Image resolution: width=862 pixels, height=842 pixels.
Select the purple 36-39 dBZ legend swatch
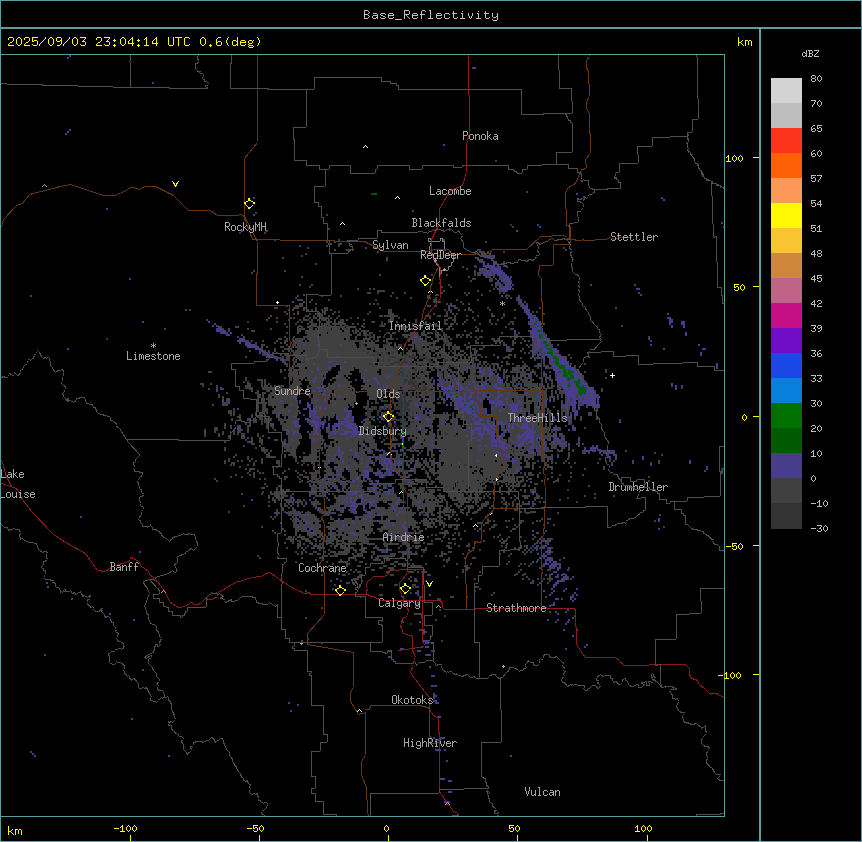(x=786, y=341)
